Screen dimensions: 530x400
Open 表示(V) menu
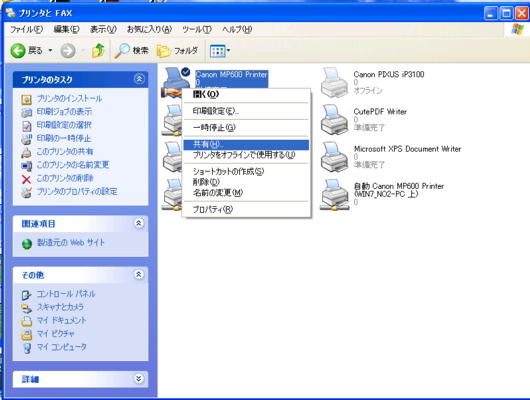coord(103,29)
